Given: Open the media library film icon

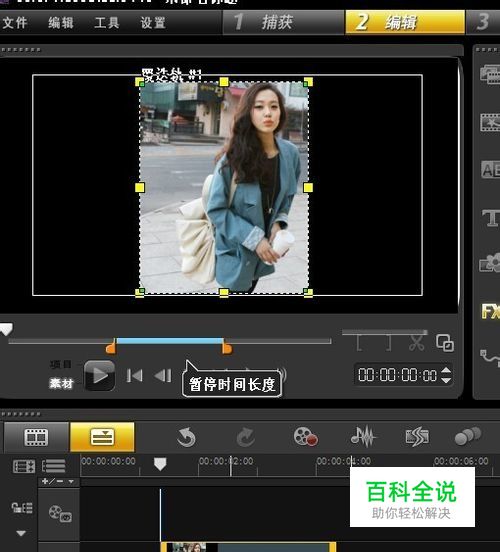Looking at the screenshot, I should 490,74.
